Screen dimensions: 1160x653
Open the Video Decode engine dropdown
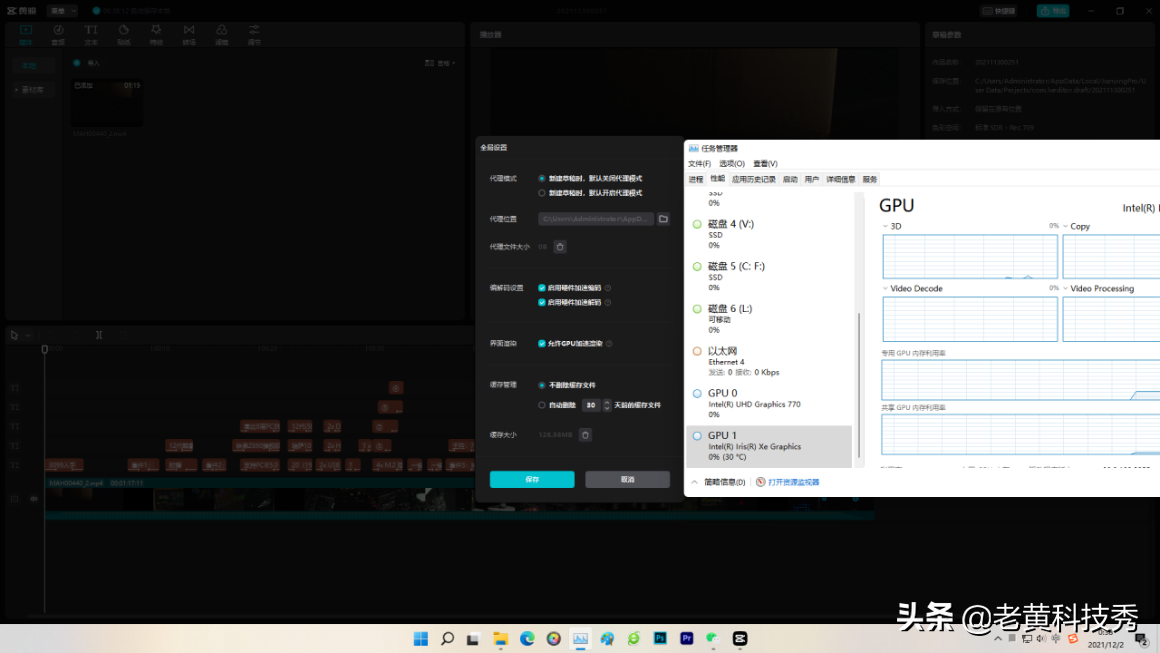[885, 288]
